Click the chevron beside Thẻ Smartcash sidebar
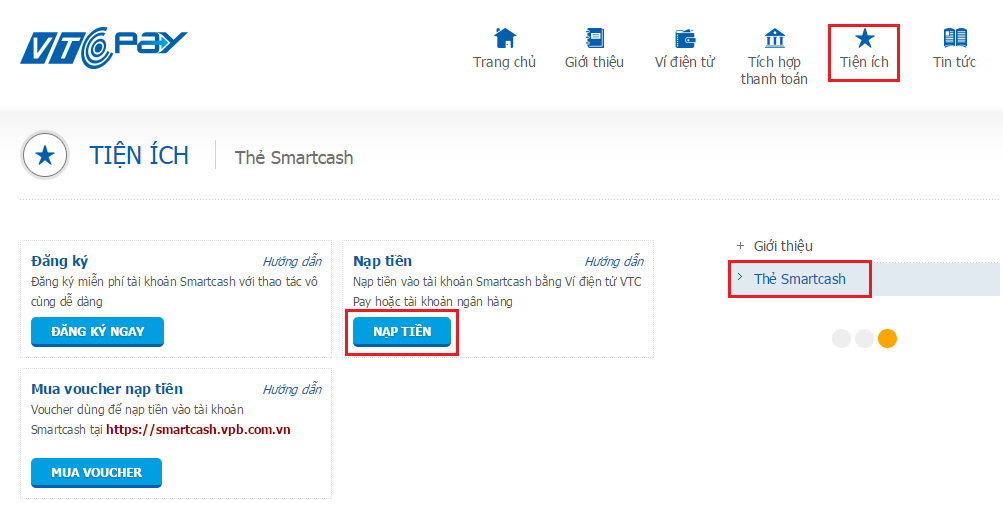This screenshot has width=1003, height=513. [x=740, y=277]
